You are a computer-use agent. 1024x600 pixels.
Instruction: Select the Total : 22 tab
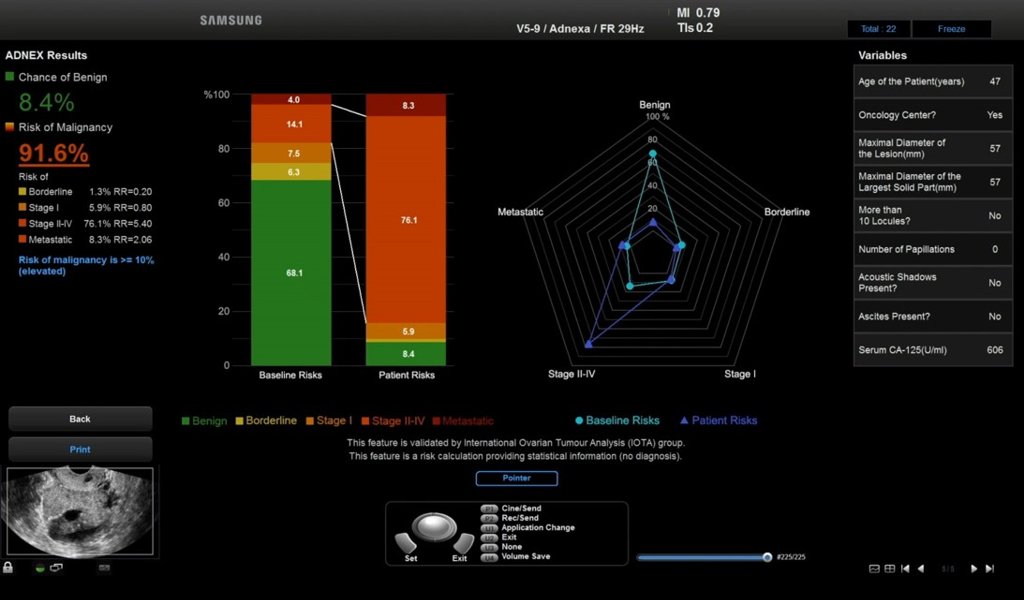pos(878,29)
